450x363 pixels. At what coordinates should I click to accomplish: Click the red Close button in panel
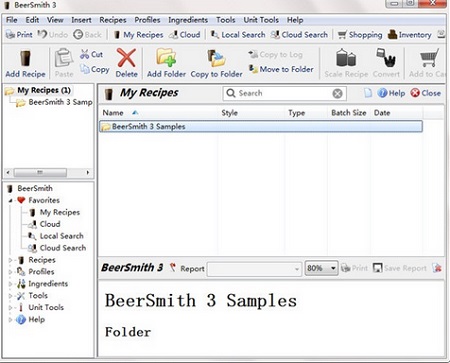click(x=426, y=93)
